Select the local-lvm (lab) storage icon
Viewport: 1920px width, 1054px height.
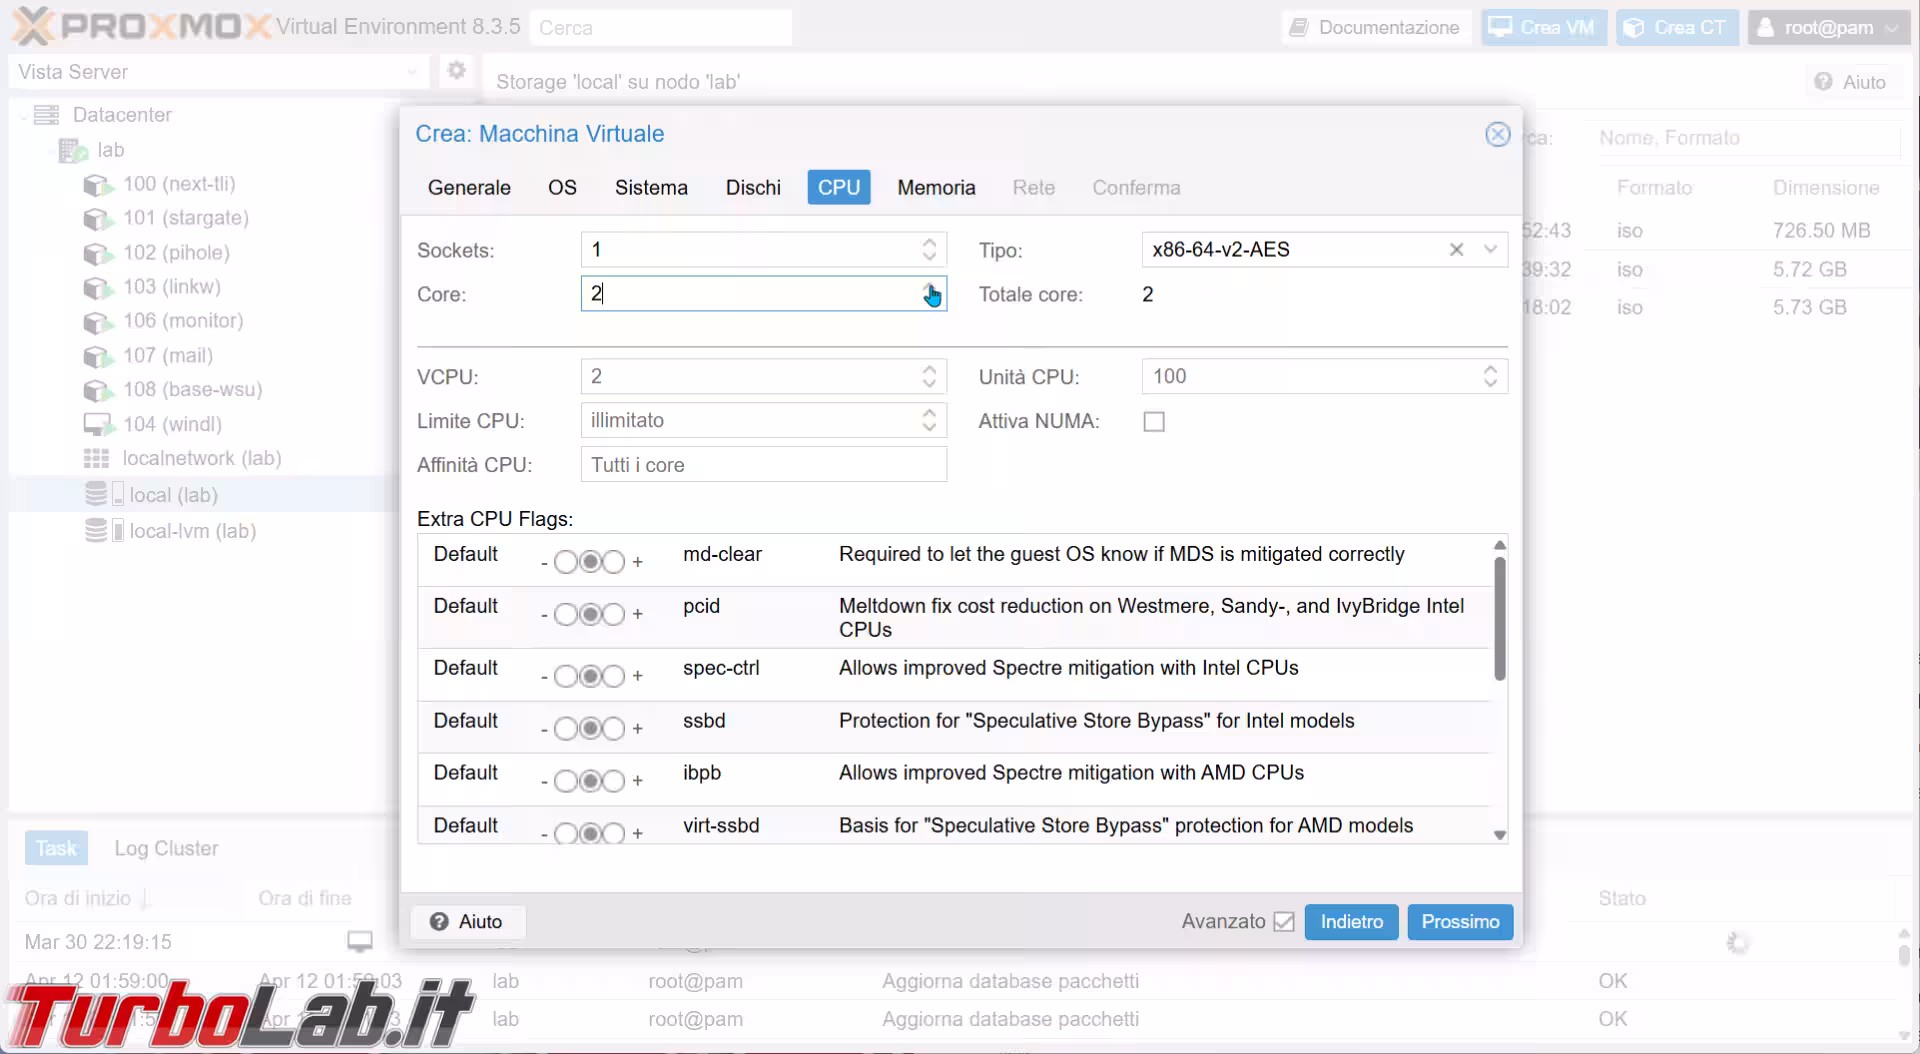[x=96, y=531]
